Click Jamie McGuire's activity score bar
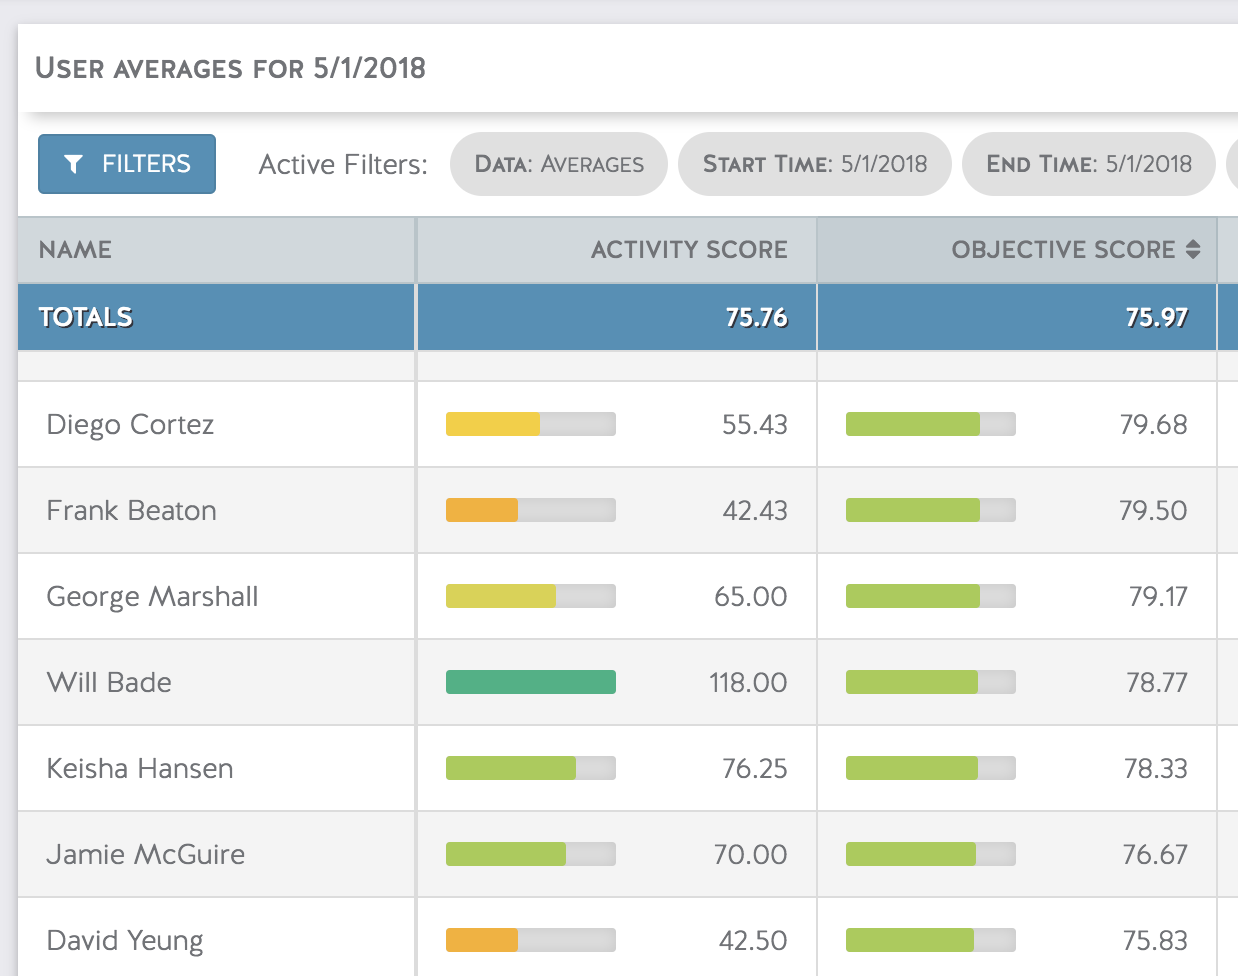1238x976 pixels. point(531,854)
